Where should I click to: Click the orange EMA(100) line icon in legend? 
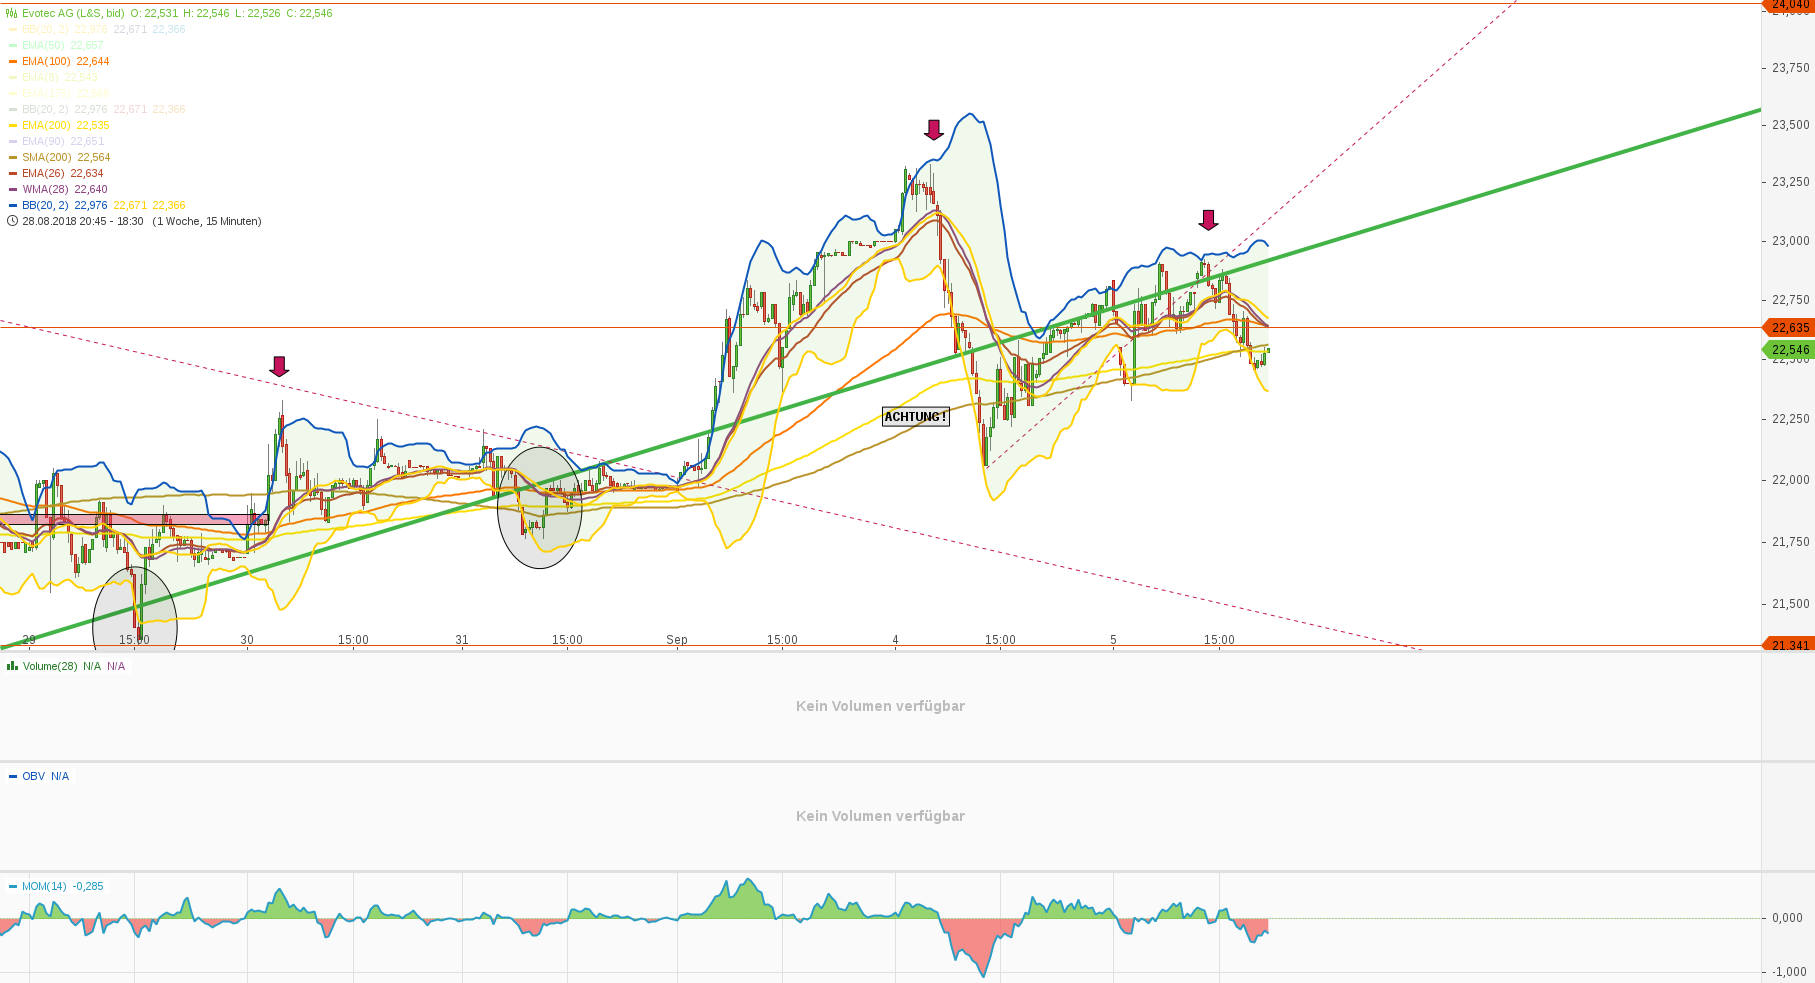pyautogui.click(x=11, y=61)
